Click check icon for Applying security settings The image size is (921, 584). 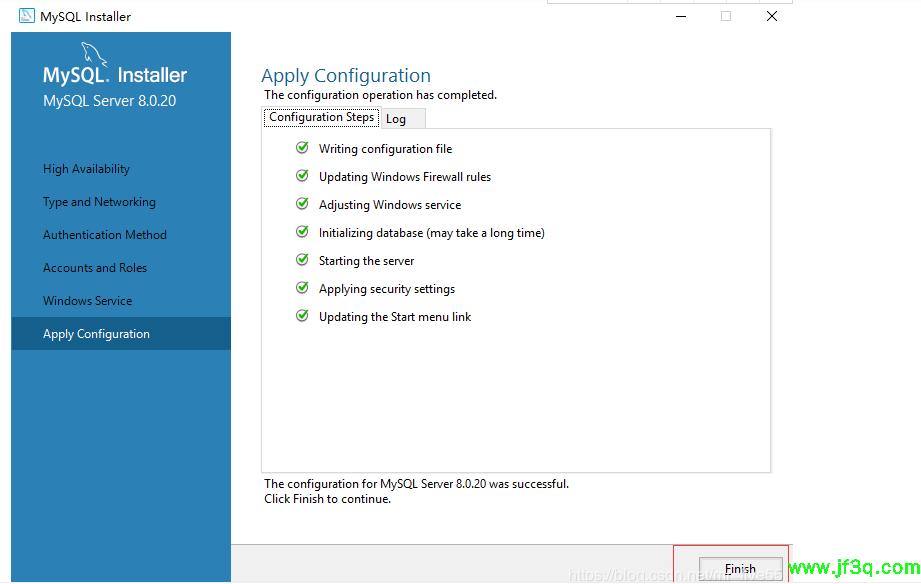tap(302, 288)
